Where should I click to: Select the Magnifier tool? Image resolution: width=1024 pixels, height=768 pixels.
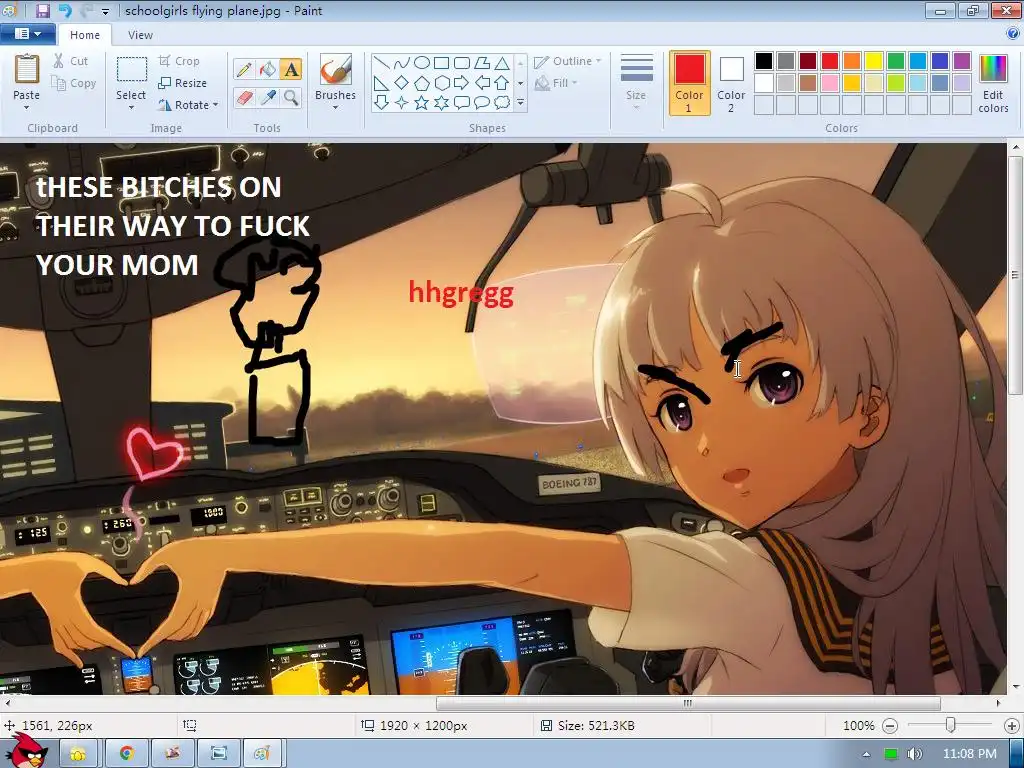click(291, 98)
